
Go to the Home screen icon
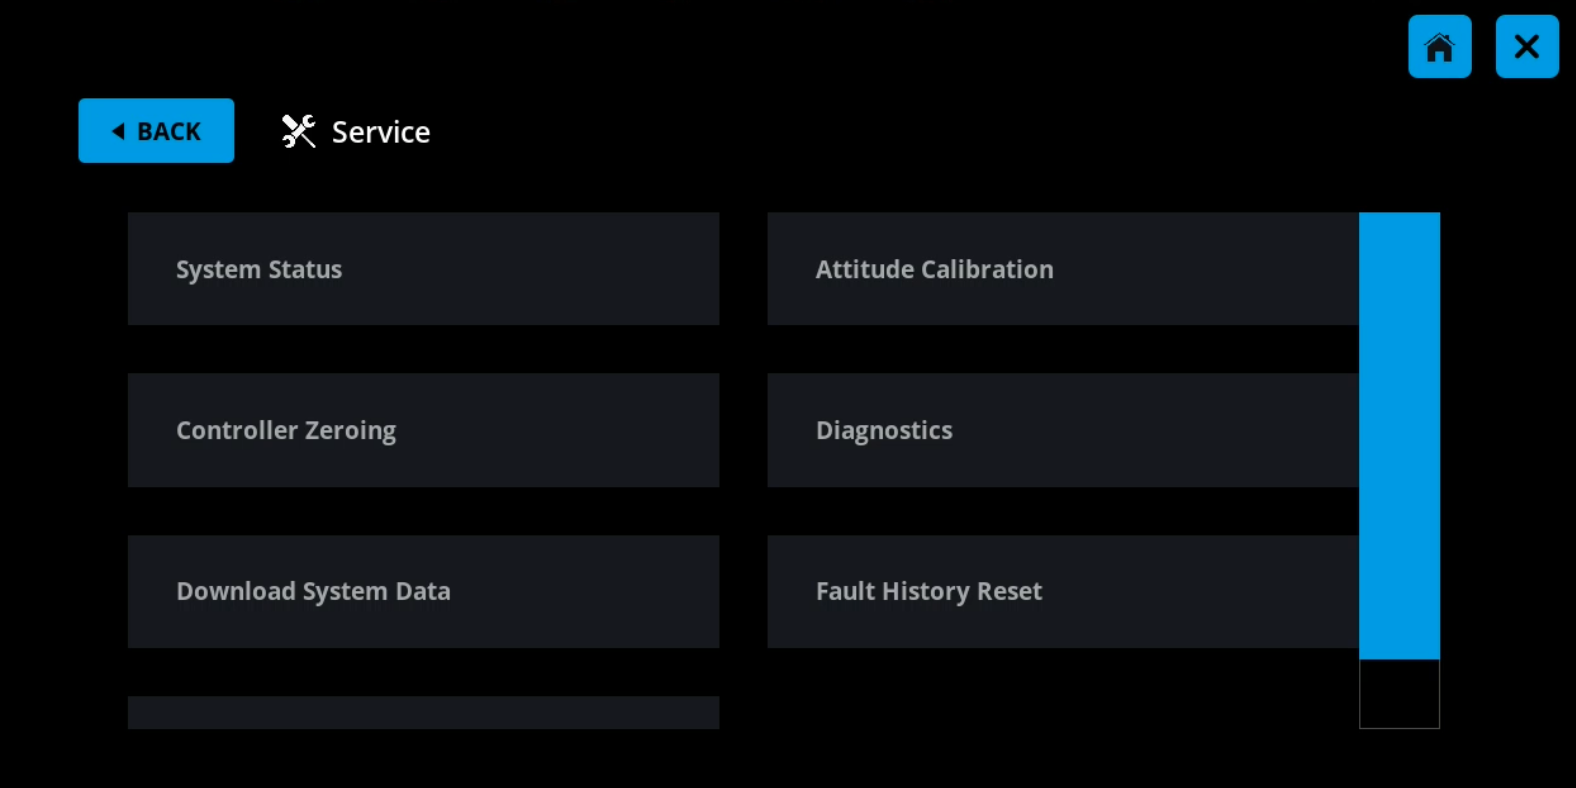[x=1439, y=47]
